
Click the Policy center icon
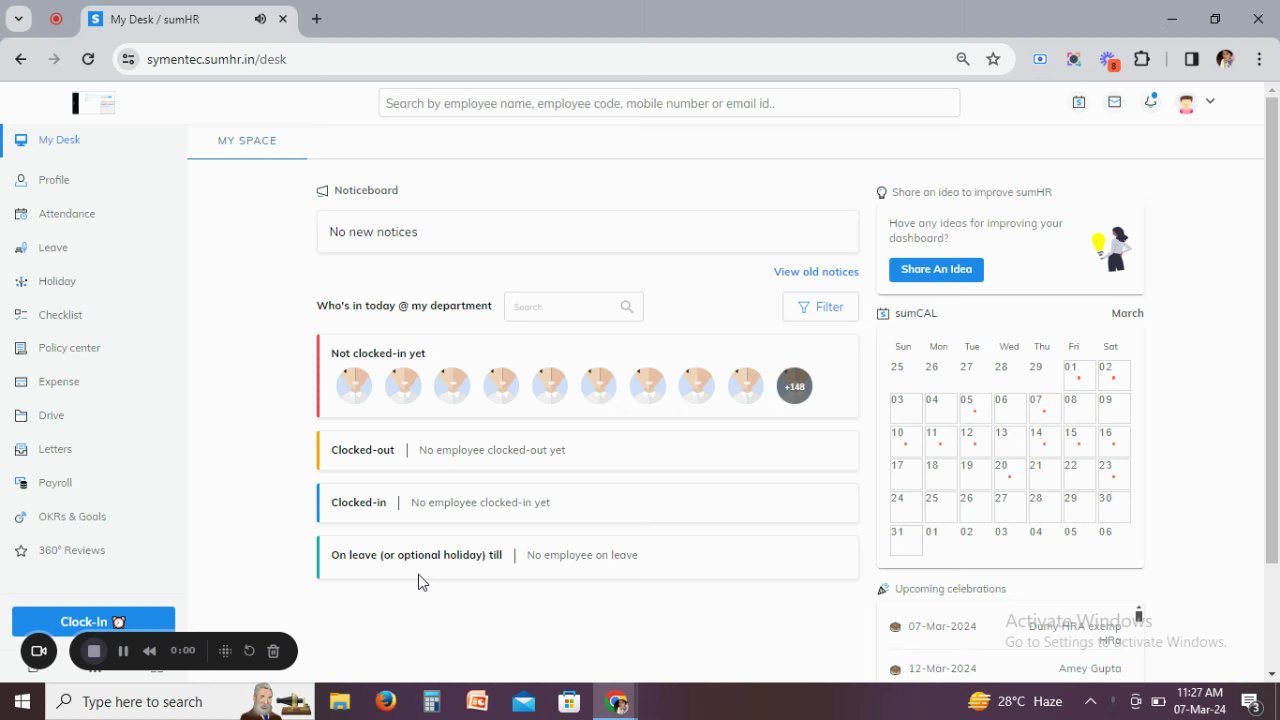point(20,348)
